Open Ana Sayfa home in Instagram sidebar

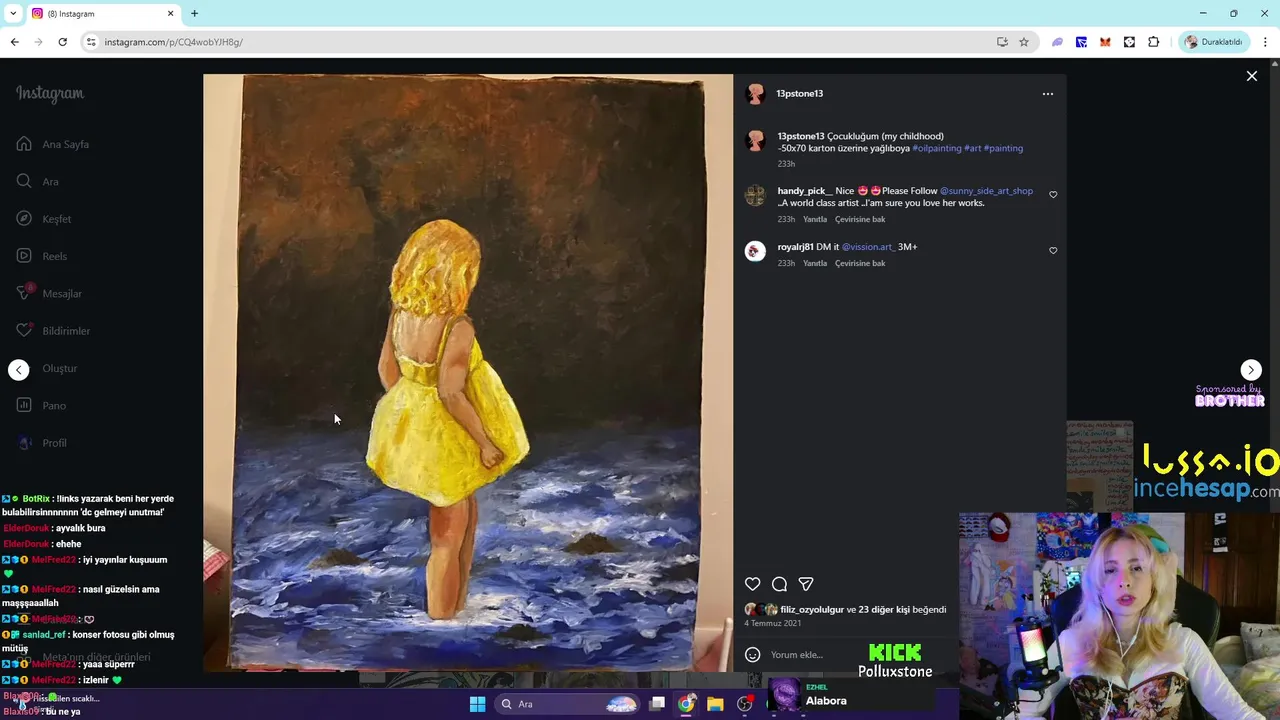pyautogui.click(x=53, y=144)
